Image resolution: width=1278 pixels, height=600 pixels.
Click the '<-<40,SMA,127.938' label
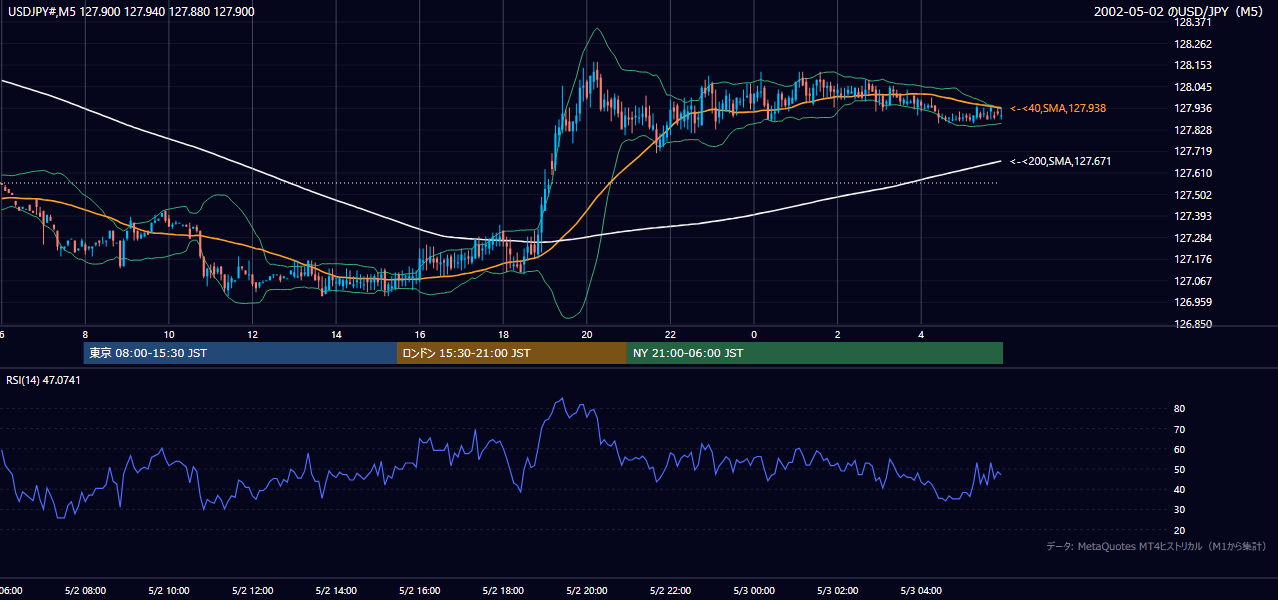point(1058,108)
